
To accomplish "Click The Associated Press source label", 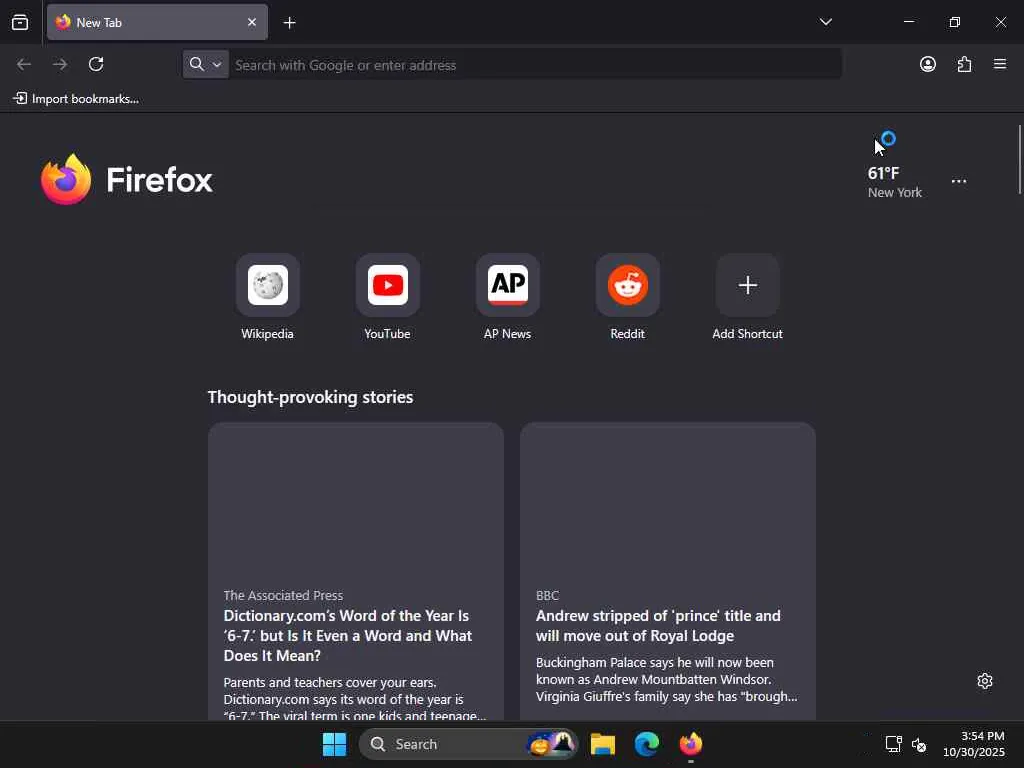I will (x=283, y=596).
